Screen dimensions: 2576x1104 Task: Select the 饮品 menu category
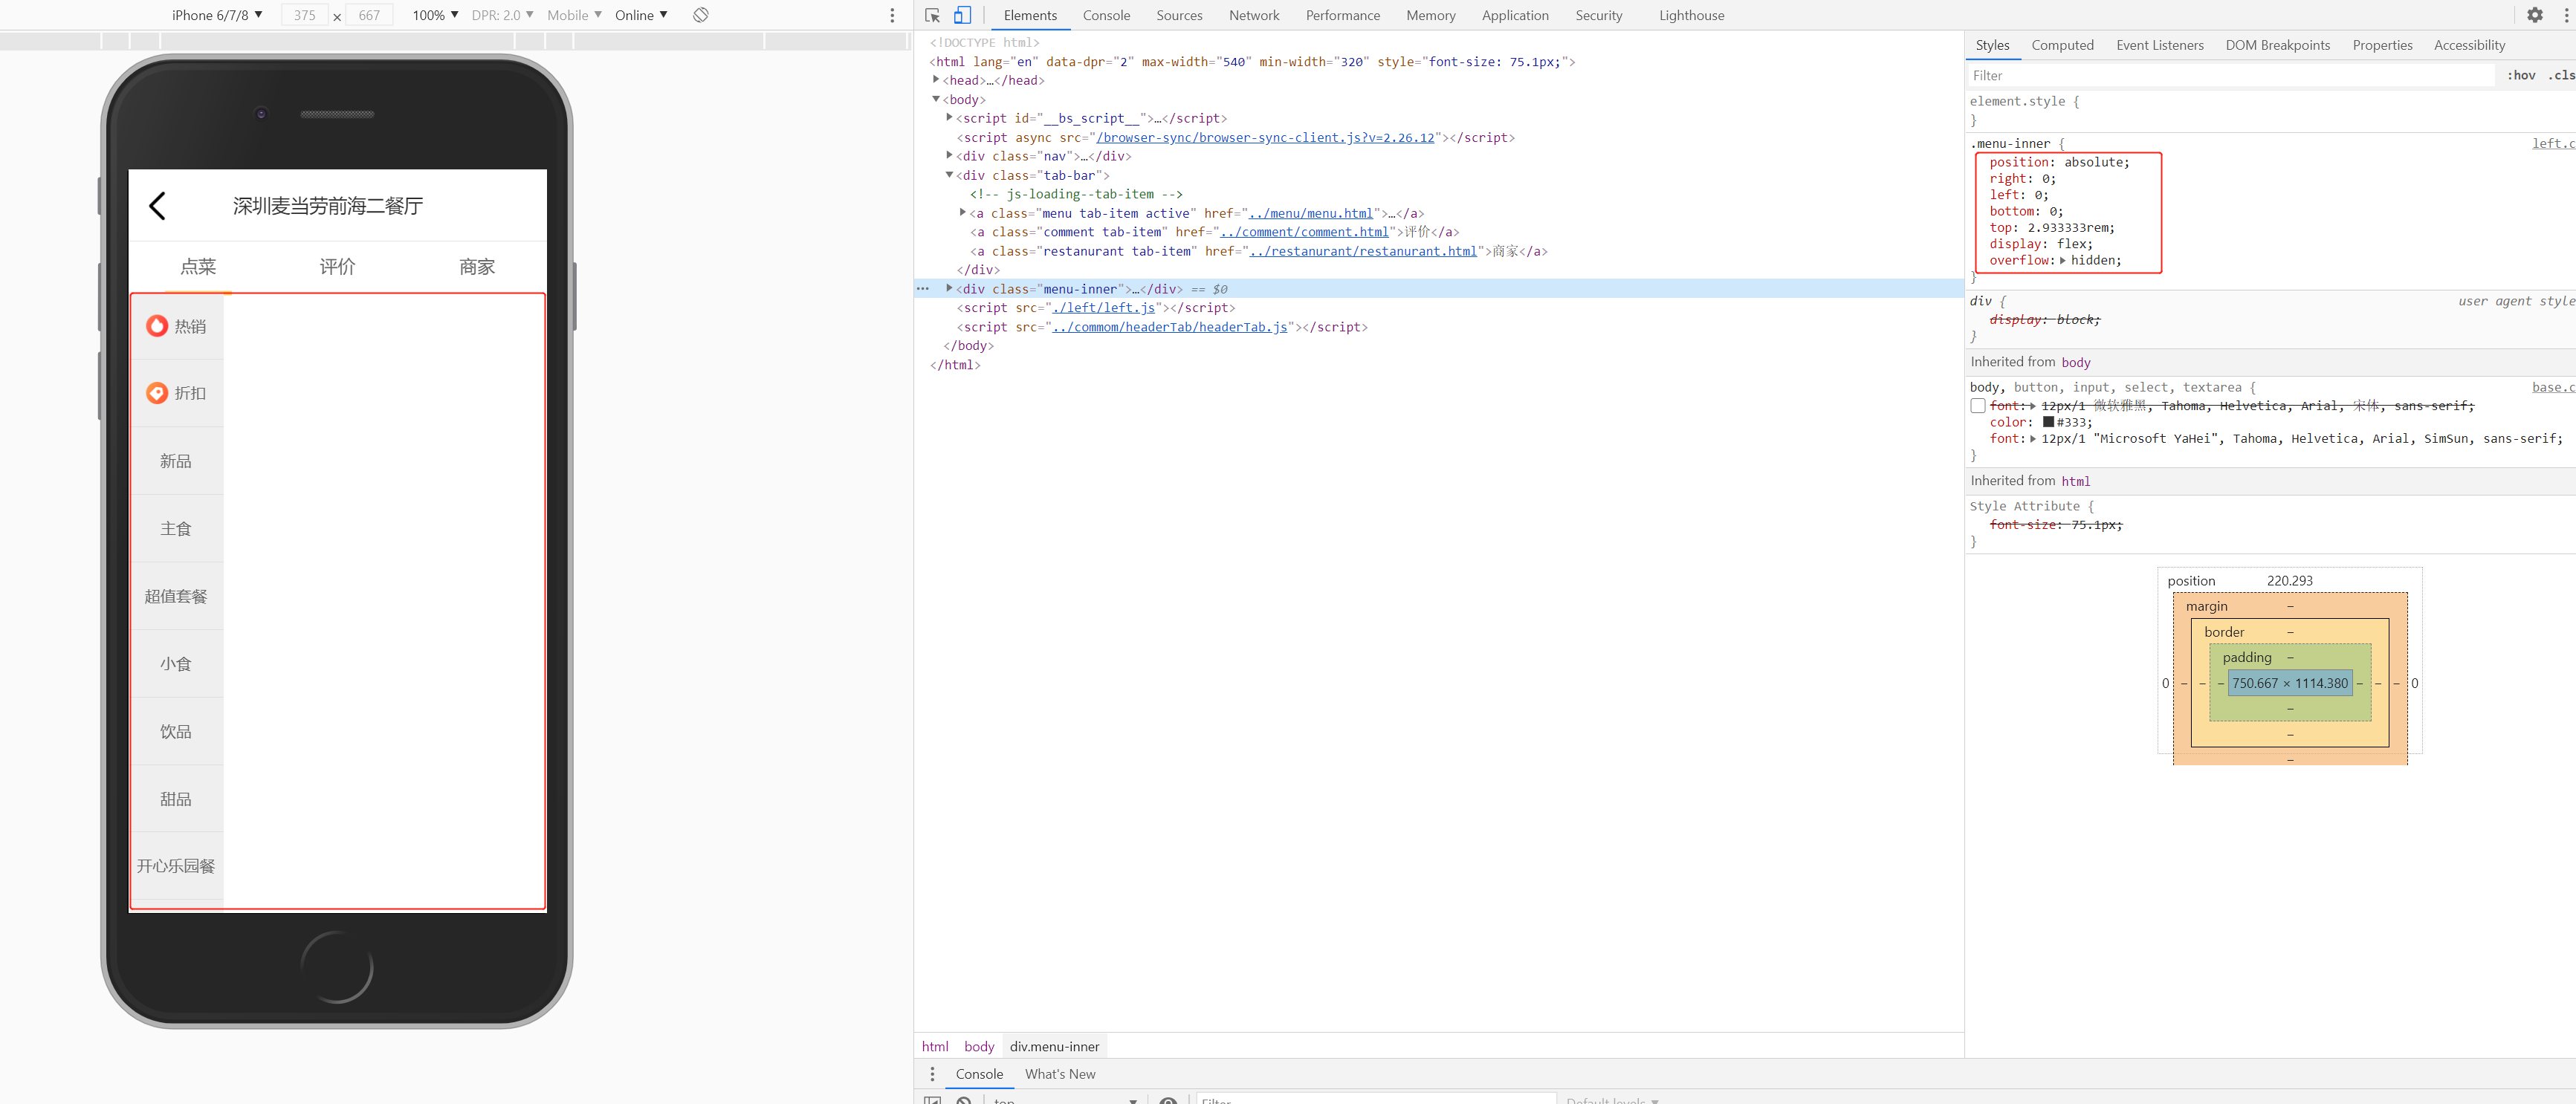tap(176, 732)
